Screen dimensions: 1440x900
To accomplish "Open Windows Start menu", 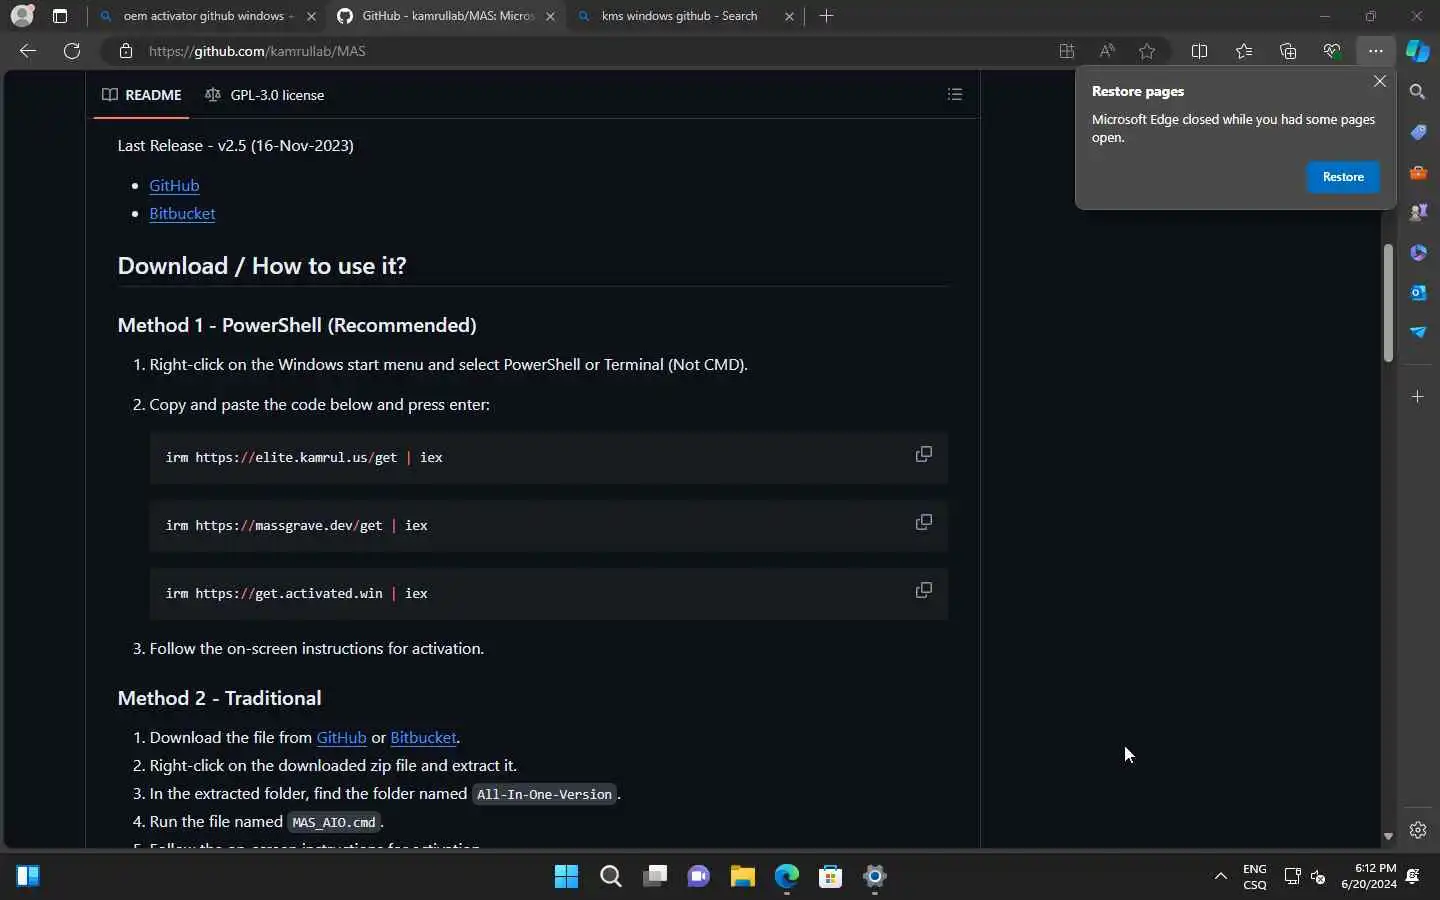I will coord(566,876).
